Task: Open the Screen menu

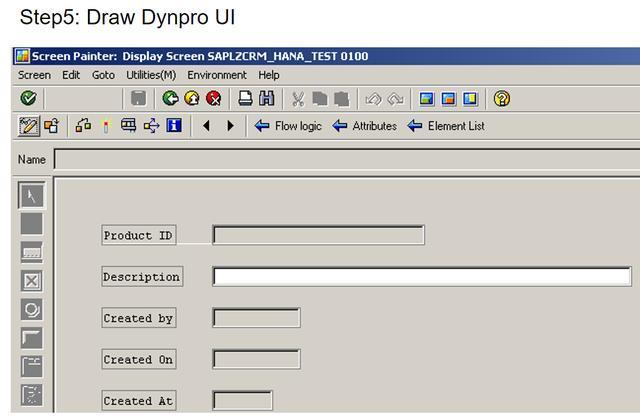Action: pos(34,75)
